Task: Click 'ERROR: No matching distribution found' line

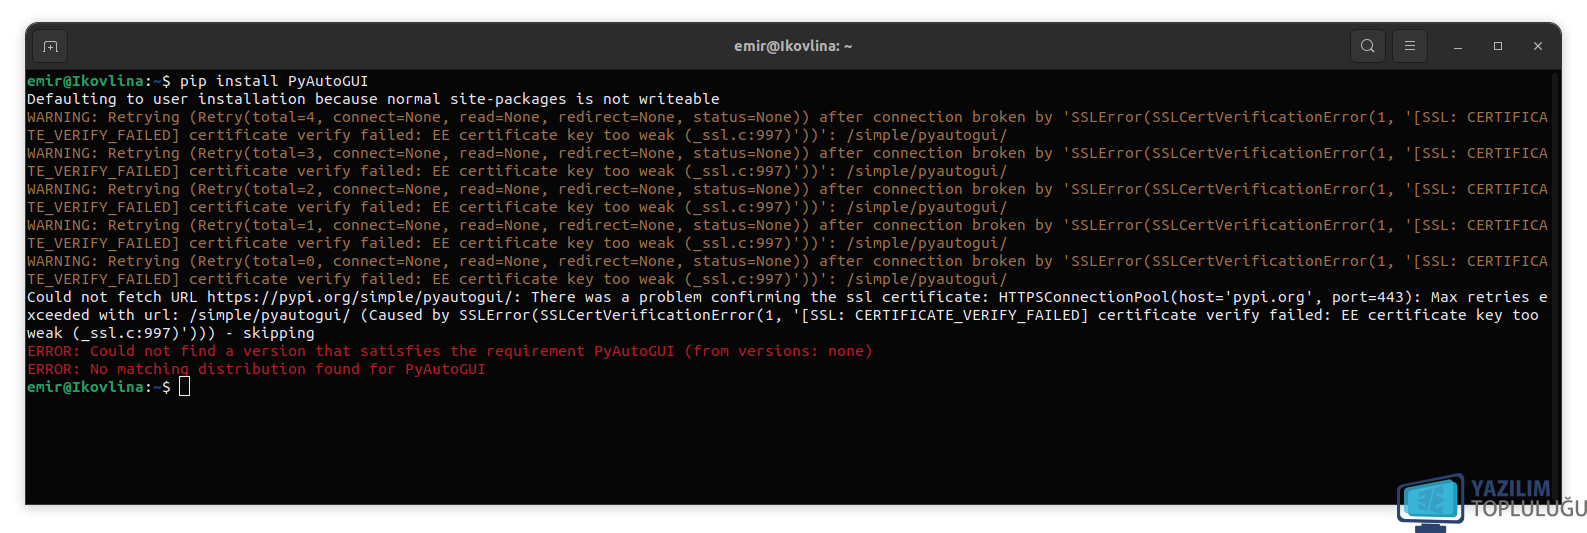Action: 256,369
